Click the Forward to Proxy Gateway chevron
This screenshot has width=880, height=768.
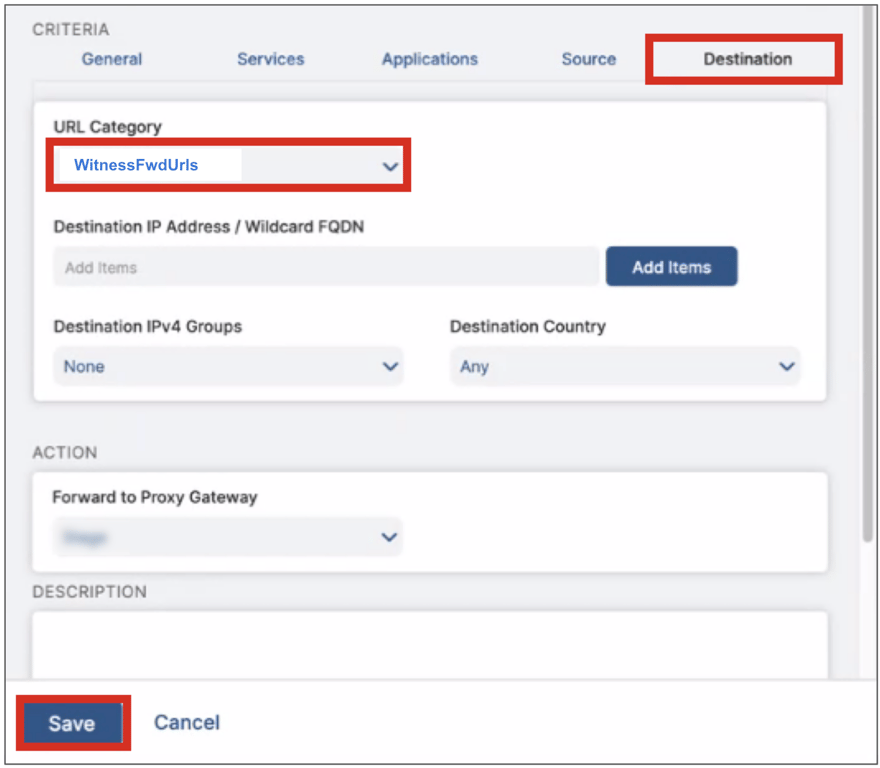tap(390, 538)
